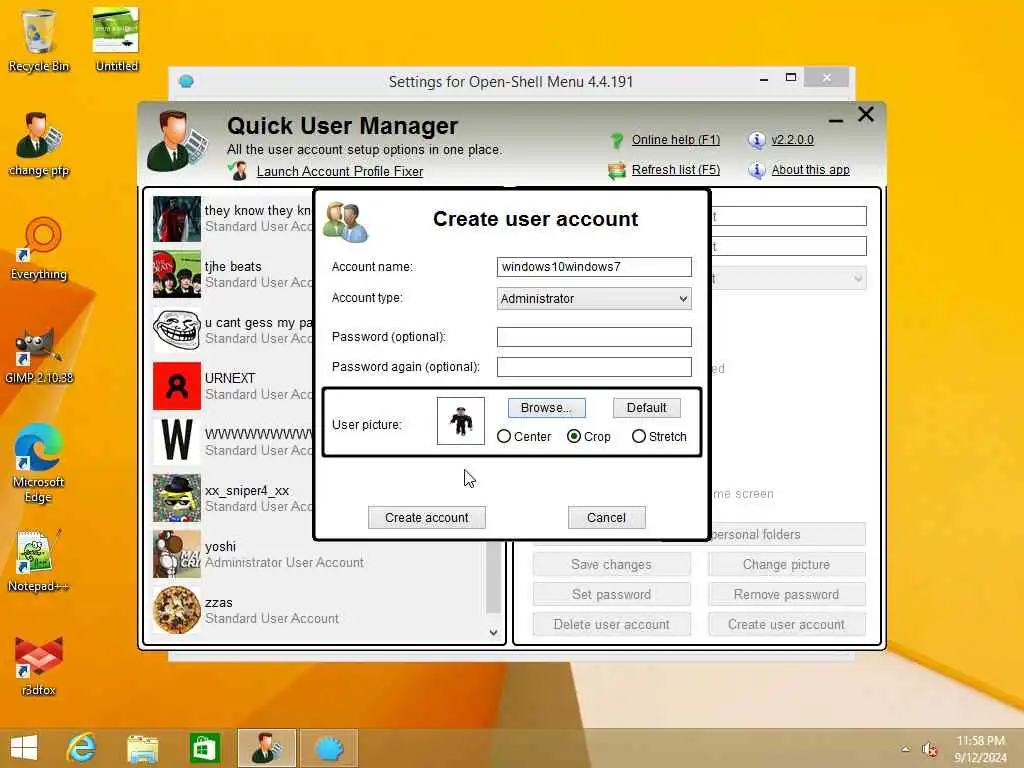Click the version info icon beside v2.2.0.0
This screenshot has height=768, width=1024.
(756, 140)
